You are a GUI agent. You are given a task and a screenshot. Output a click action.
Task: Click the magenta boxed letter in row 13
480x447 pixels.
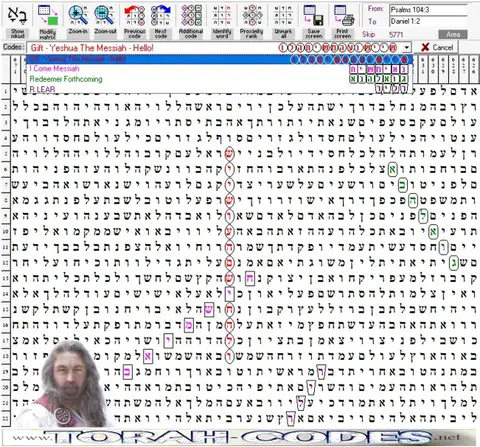point(250,278)
